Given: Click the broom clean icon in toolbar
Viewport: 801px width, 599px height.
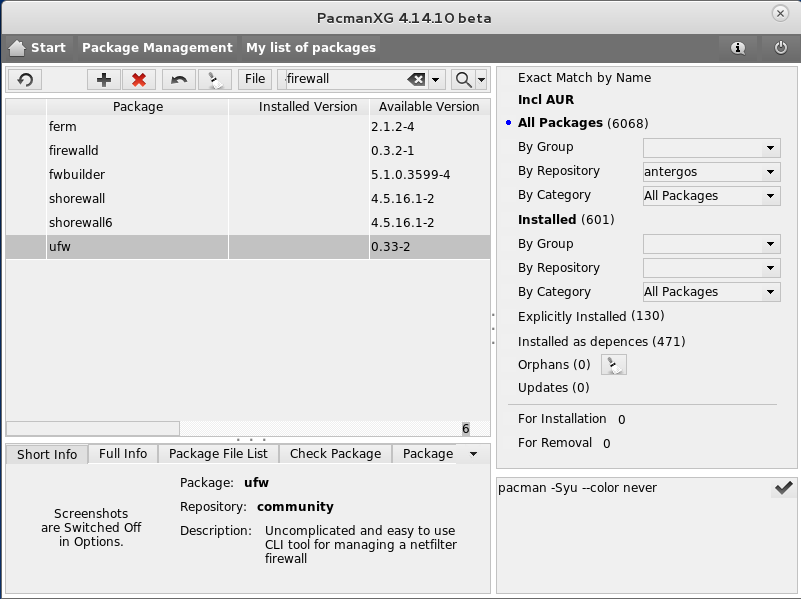Looking at the screenshot, I should point(214,79).
